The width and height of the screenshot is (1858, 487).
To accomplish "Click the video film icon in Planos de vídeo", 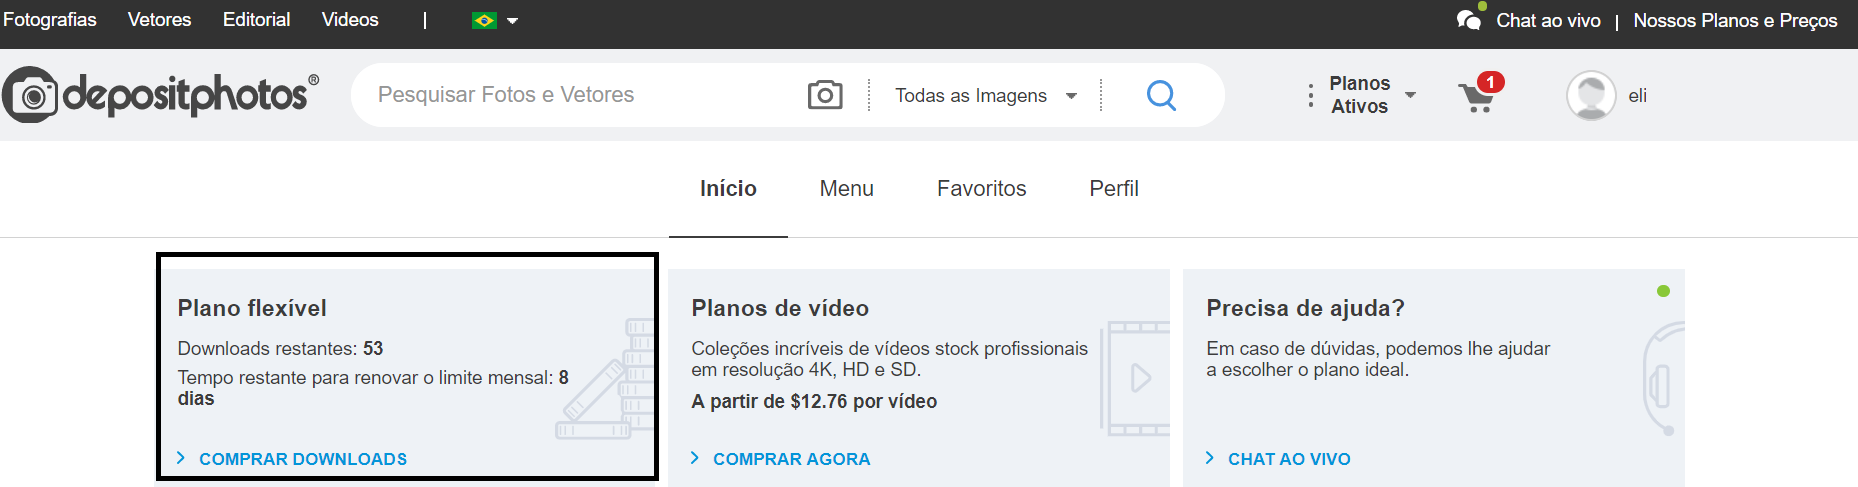I will pos(1135,378).
